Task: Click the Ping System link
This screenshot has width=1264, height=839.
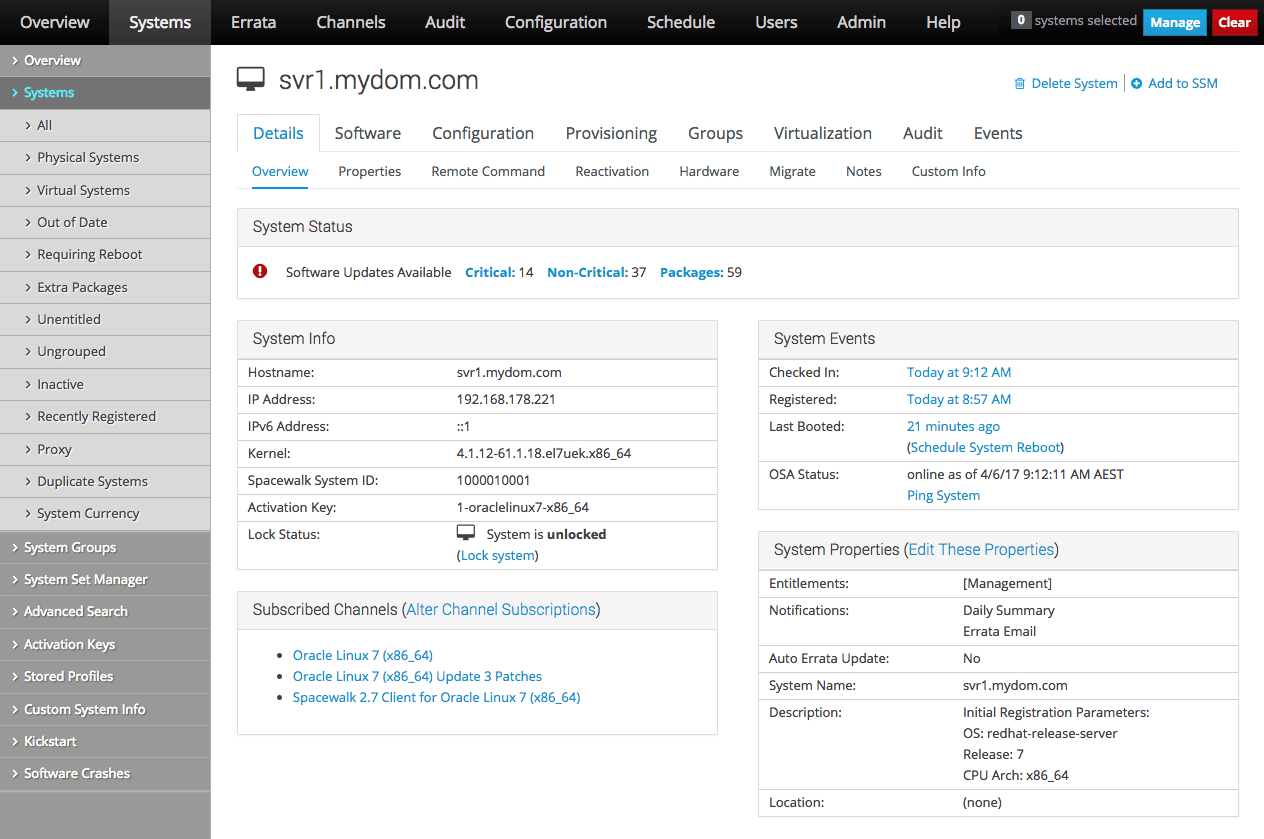Action: tap(943, 495)
